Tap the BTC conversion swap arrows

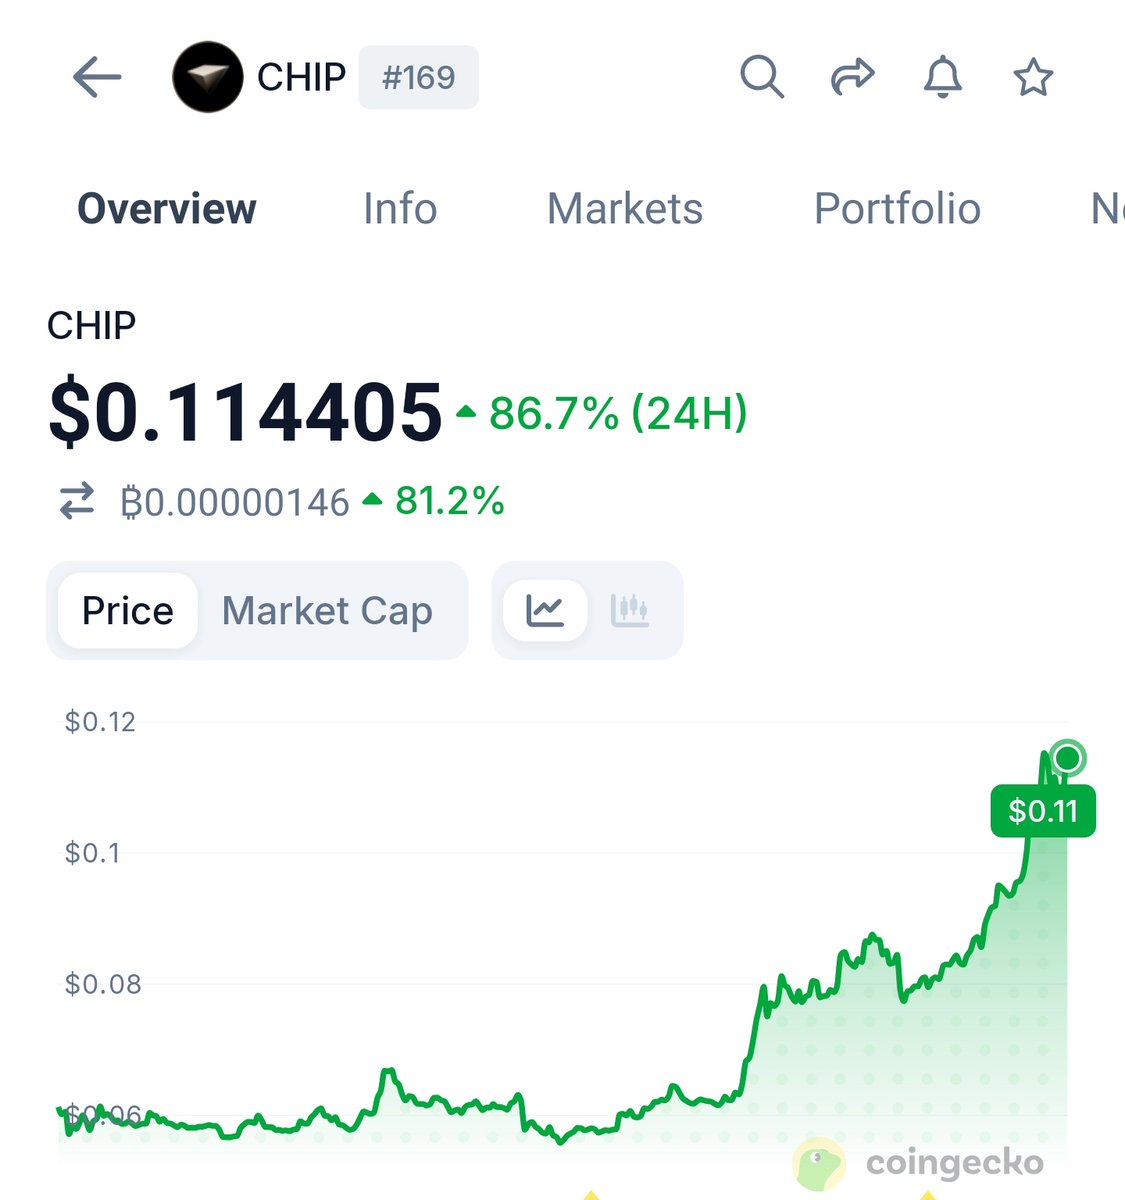[77, 501]
